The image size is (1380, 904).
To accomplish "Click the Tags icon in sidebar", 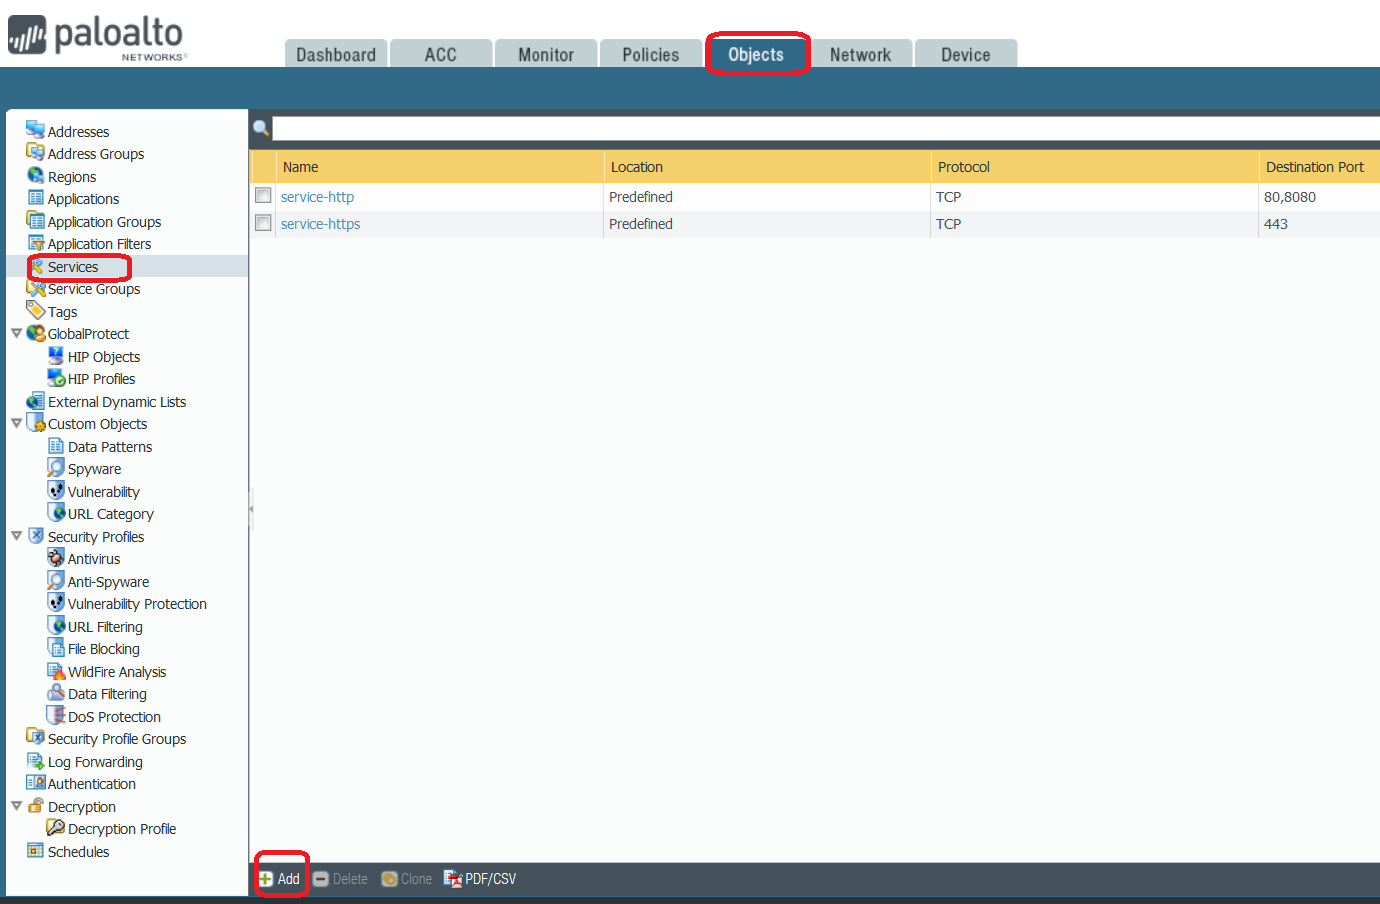I will tap(35, 310).
